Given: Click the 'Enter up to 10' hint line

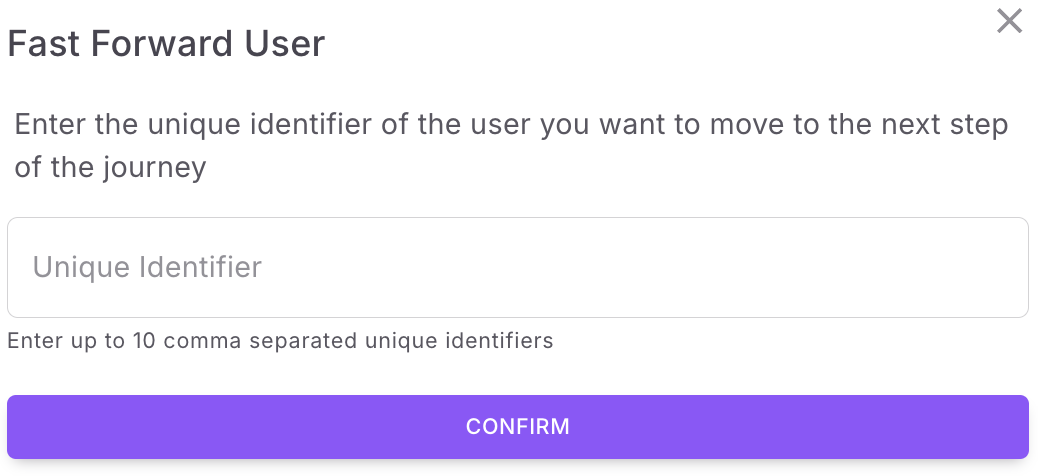Looking at the screenshot, I should pos(280,341).
